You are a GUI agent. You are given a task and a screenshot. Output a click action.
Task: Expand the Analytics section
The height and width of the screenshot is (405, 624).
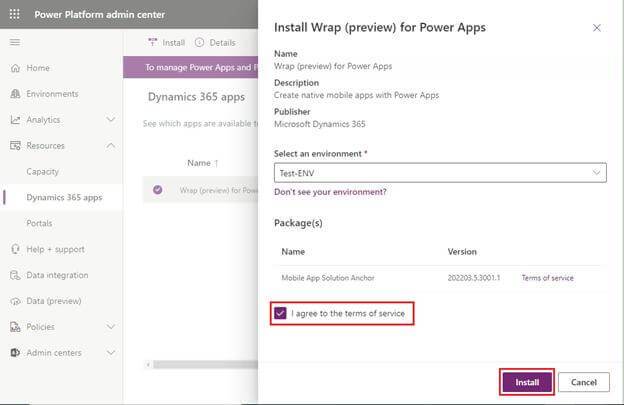click(110, 120)
